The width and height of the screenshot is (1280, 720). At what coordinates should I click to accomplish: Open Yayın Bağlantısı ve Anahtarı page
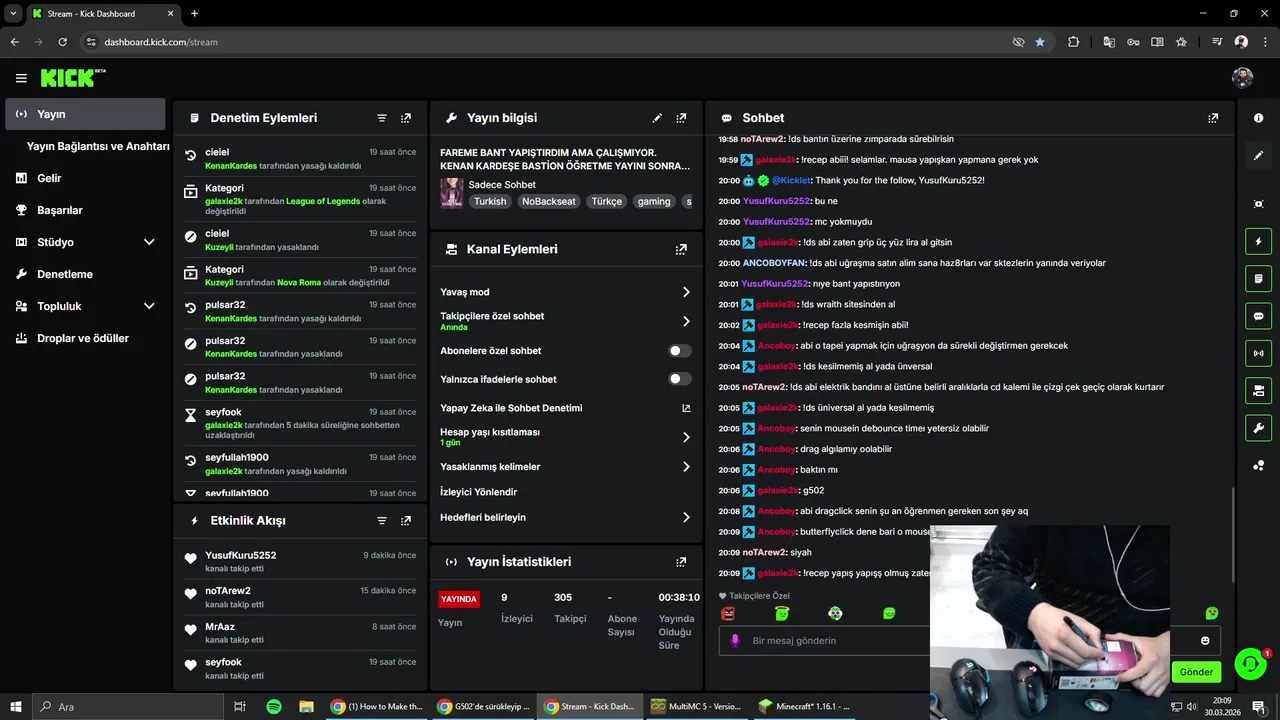pyautogui.click(x=98, y=146)
